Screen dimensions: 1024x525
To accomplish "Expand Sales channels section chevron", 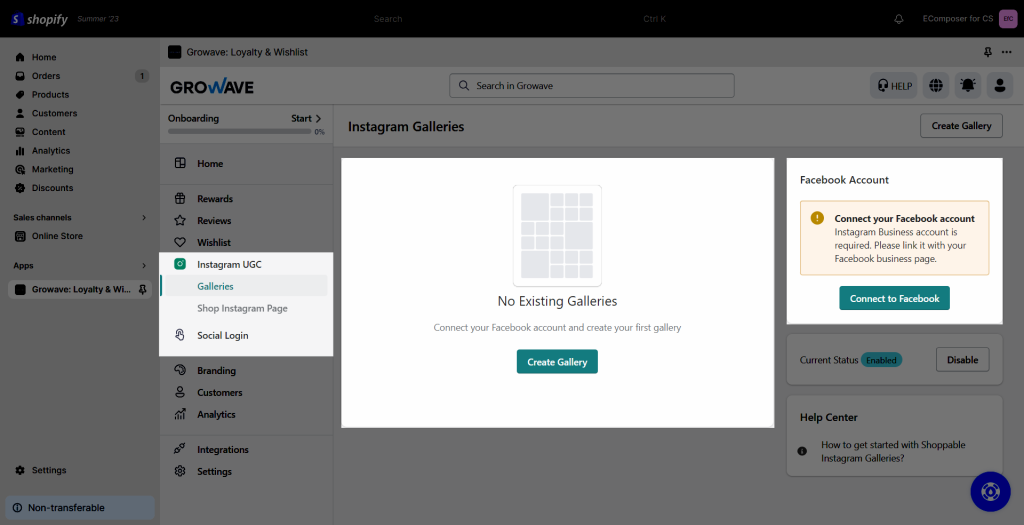I will click(144, 217).
